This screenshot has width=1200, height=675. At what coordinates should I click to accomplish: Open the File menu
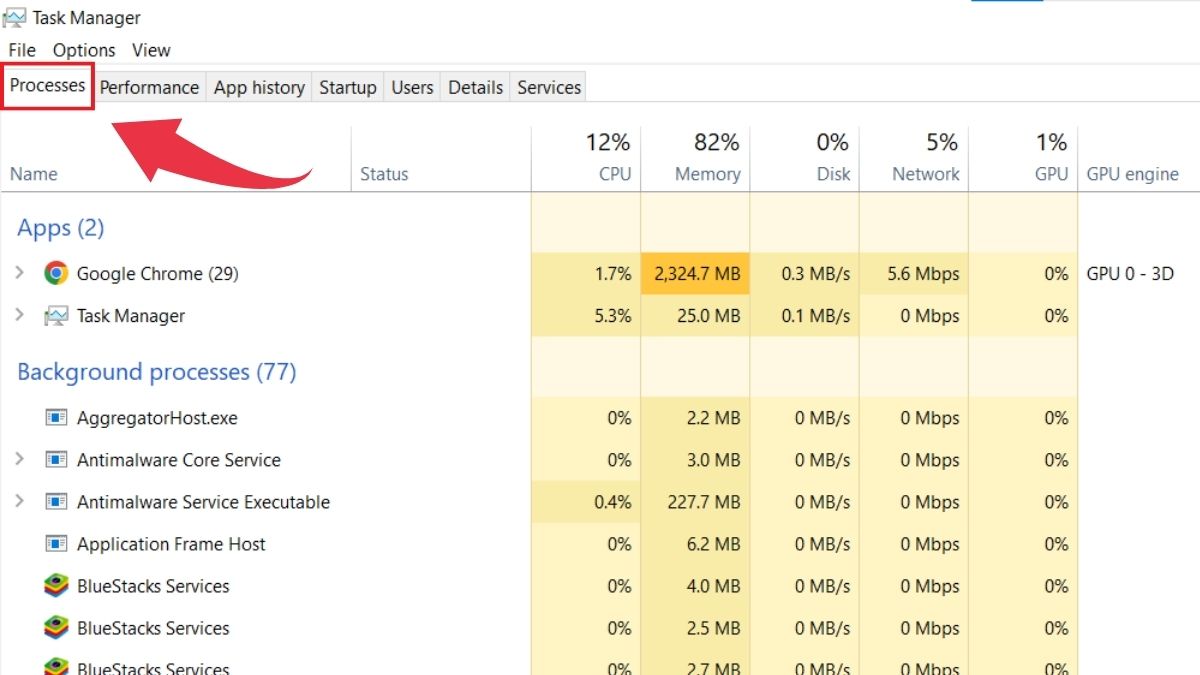[22, 50]
